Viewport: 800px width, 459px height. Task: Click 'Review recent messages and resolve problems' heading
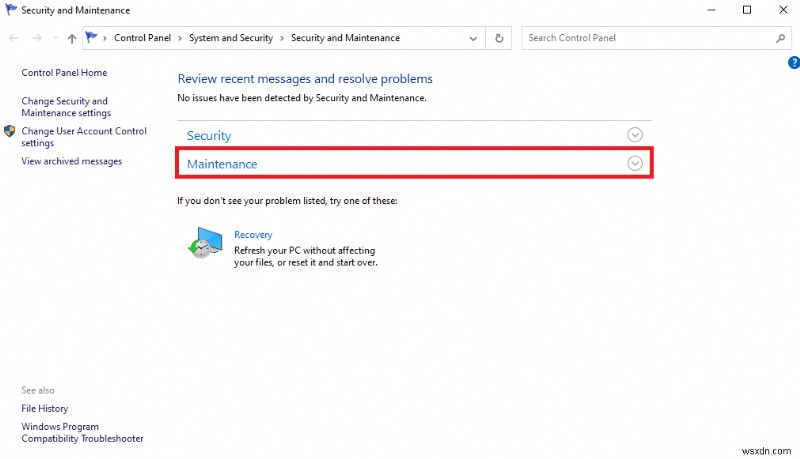point(305,79)
